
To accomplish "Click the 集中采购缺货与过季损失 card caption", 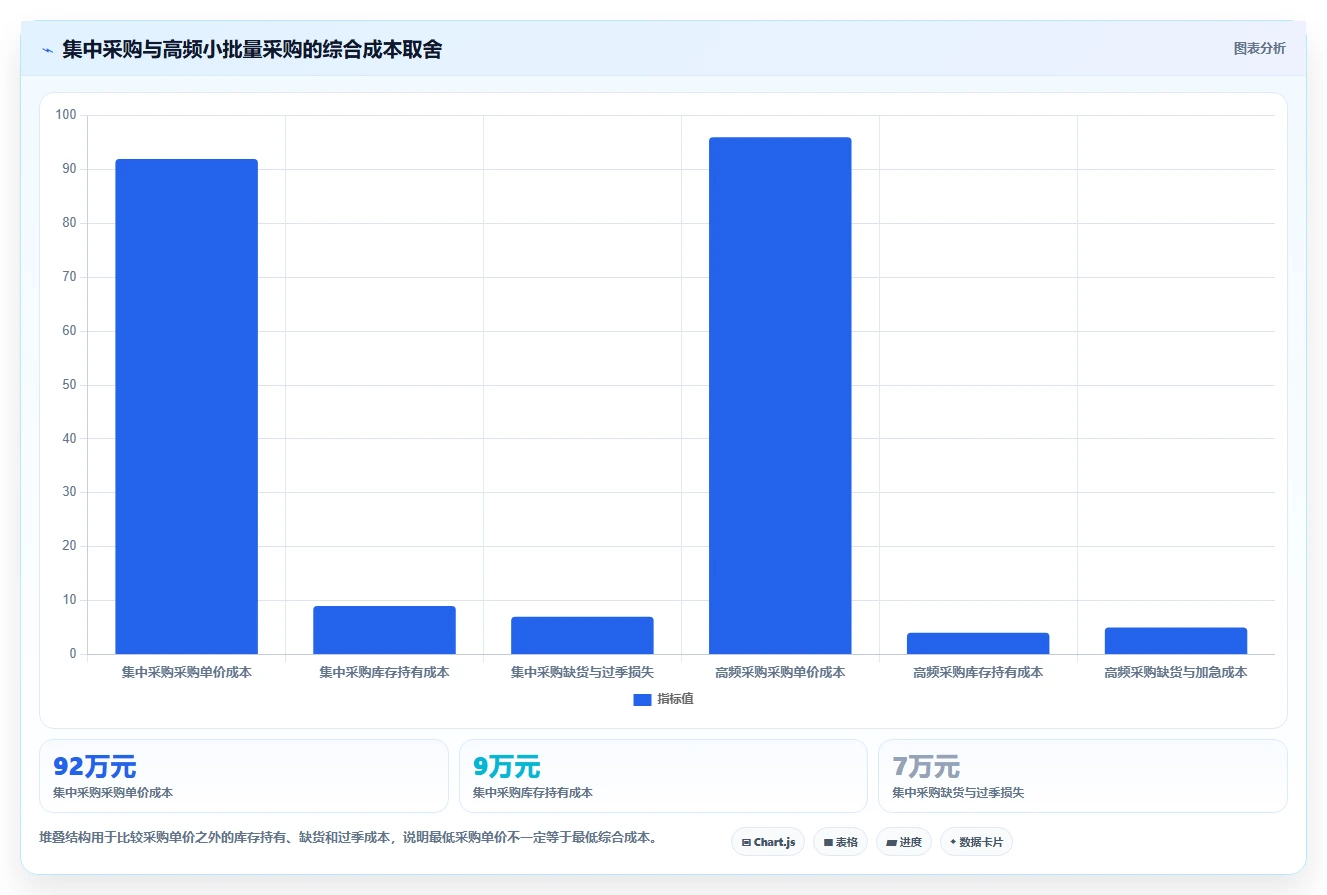I will point(958,793).
